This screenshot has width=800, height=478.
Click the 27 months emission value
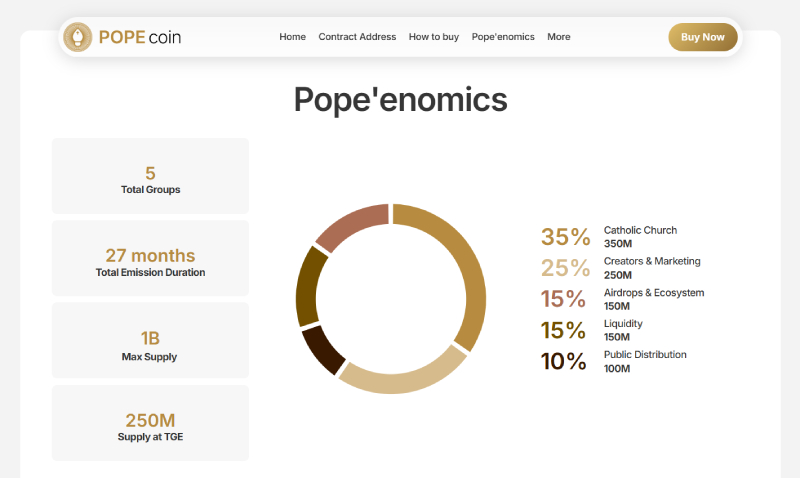[x=151, y=255]
